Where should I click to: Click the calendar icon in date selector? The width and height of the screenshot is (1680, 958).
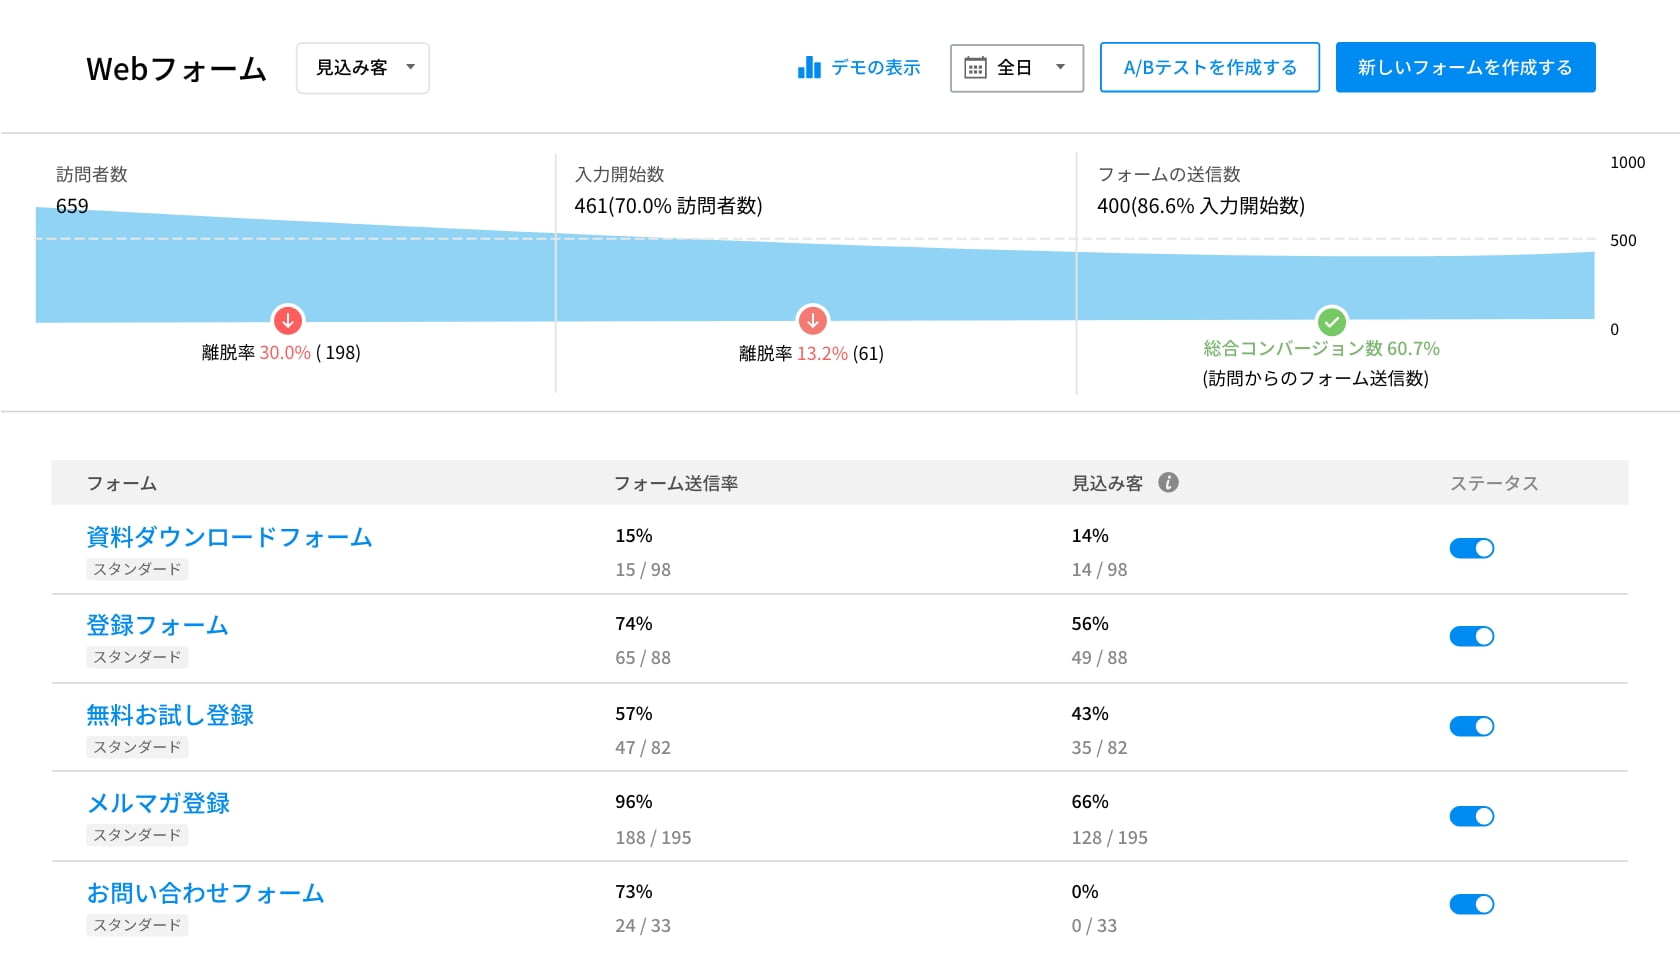(x=975, y=68)
